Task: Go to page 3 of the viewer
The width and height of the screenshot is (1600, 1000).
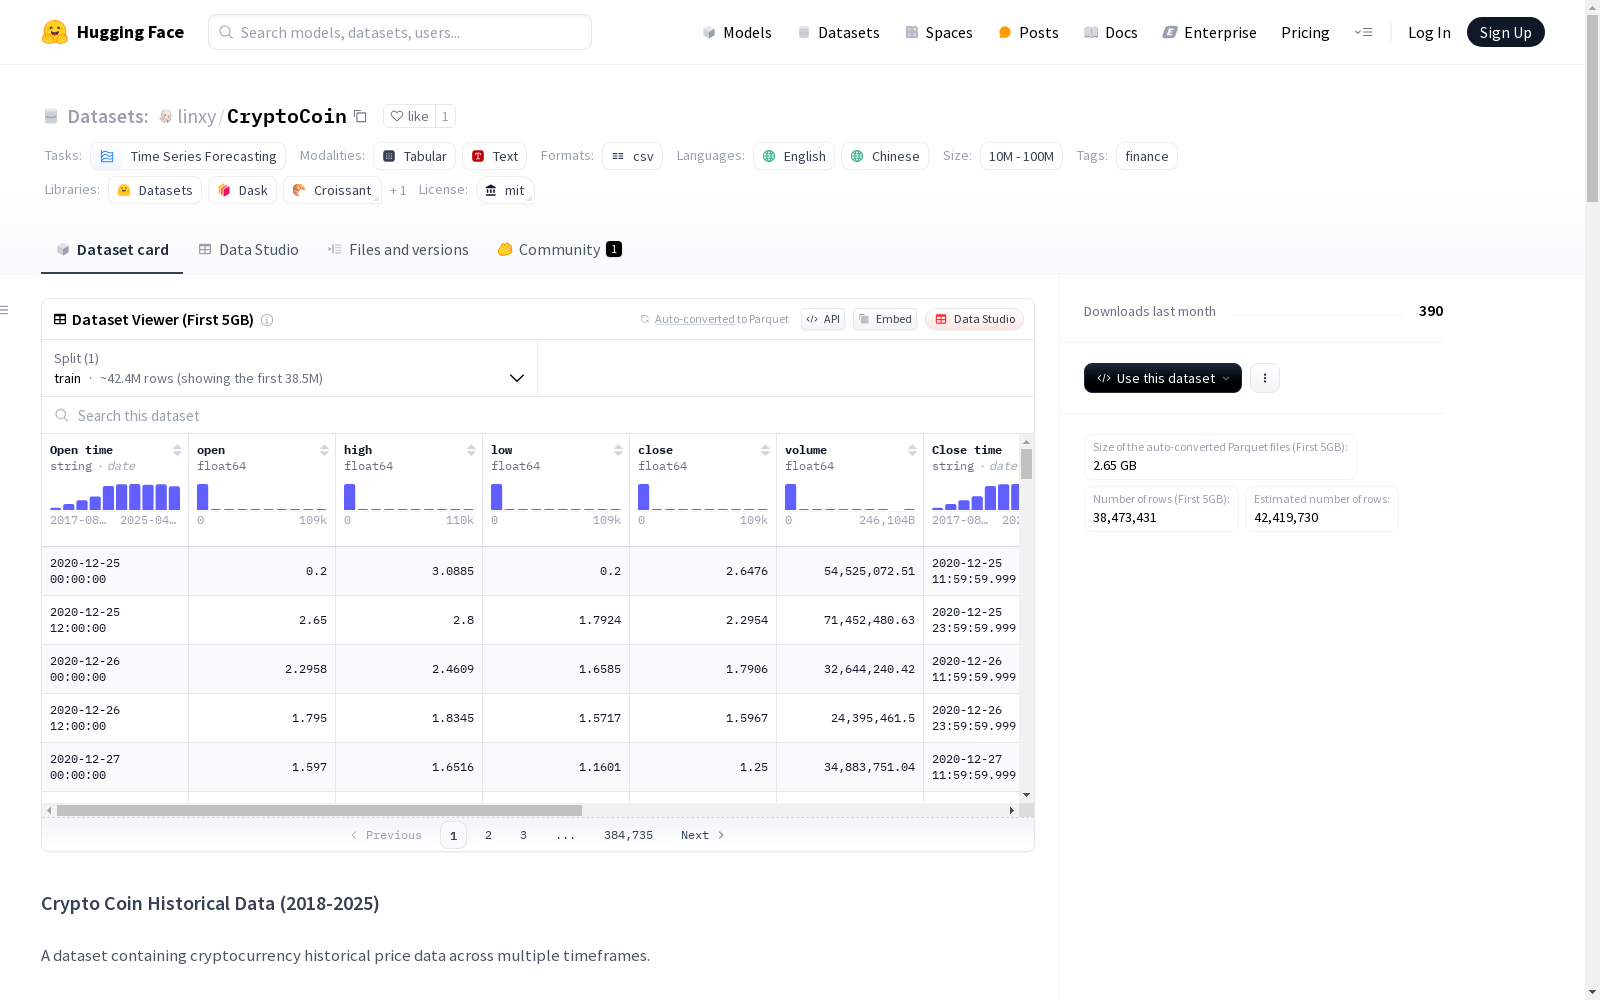Action: click(523, 835)
